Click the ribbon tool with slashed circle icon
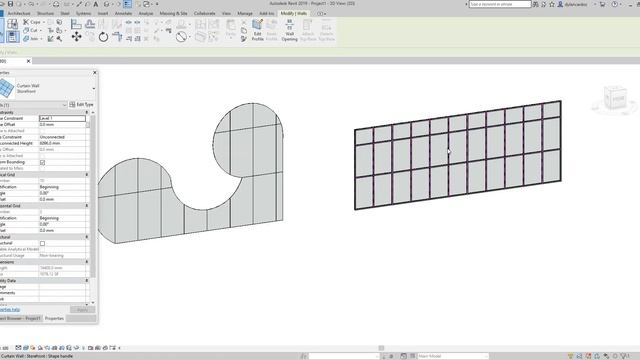This screenshot has width=640, height=360. click(x=181, y=37)
